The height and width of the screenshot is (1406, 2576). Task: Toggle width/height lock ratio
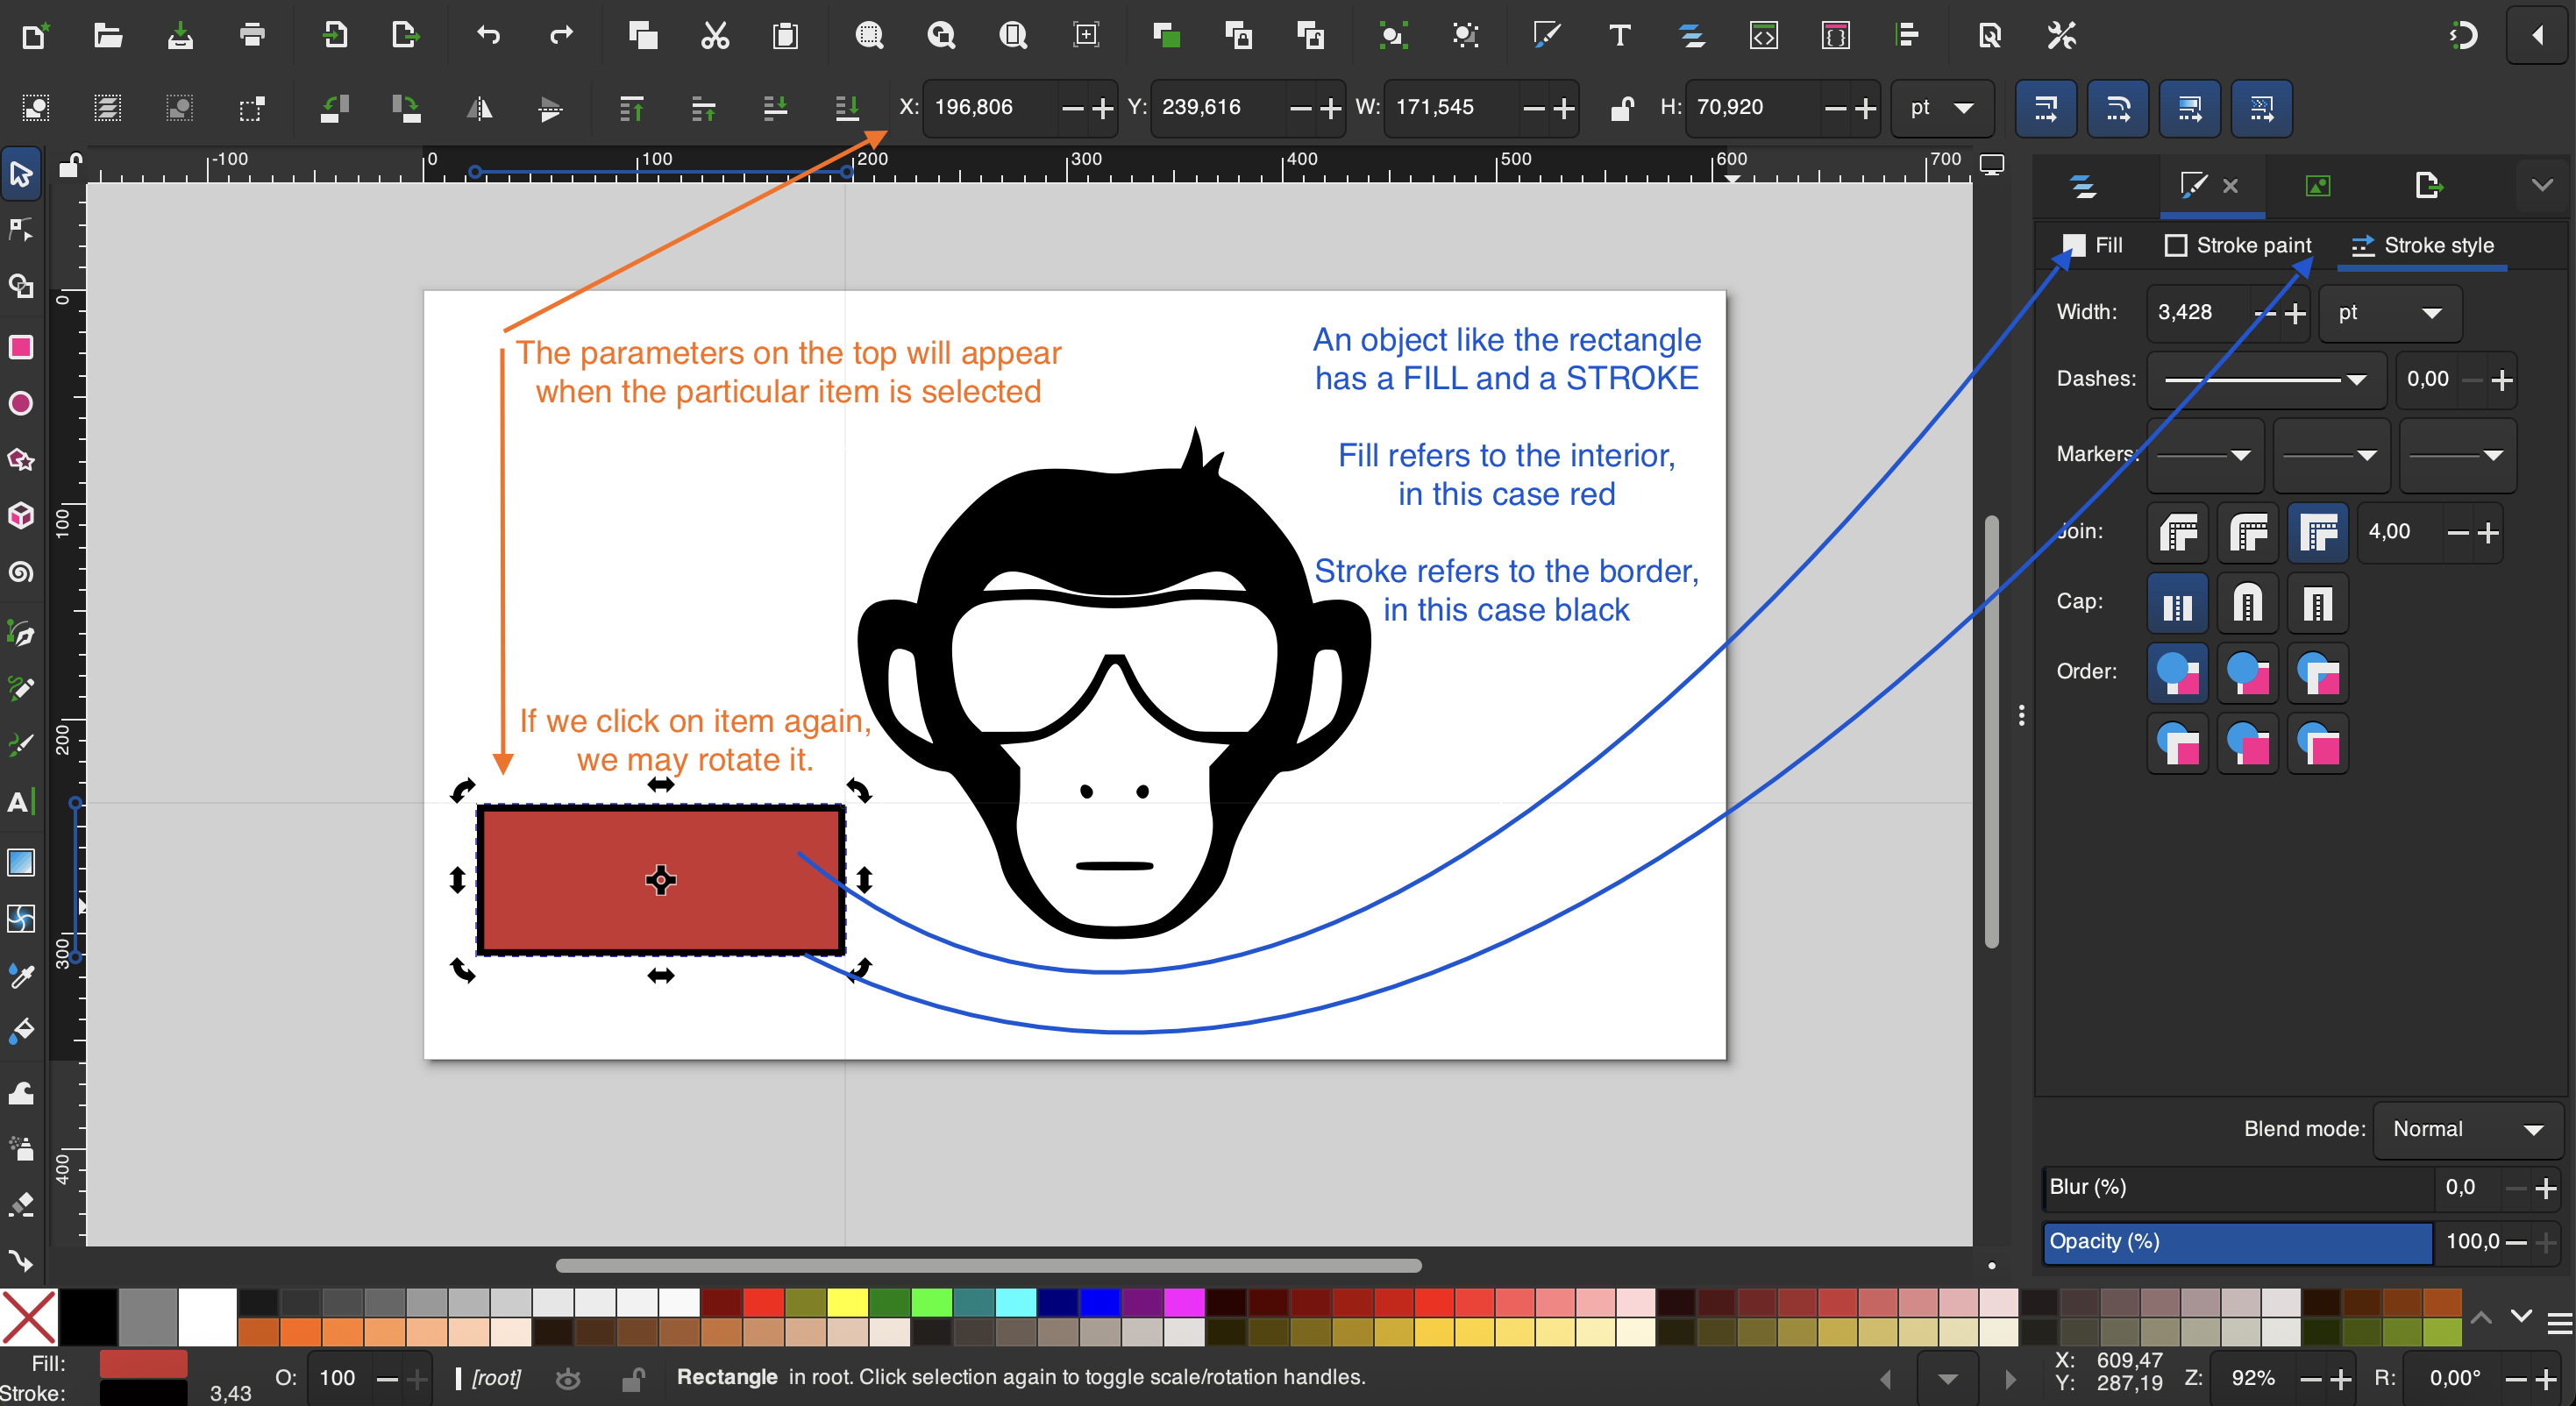pos(1622,107)
